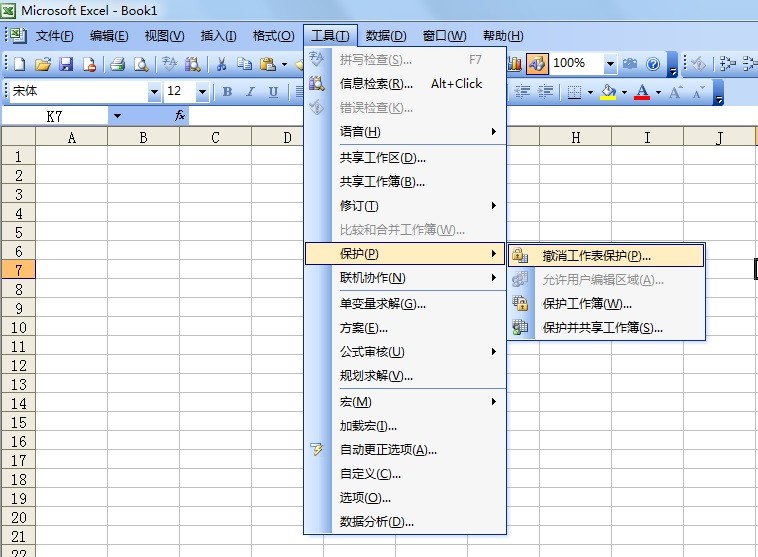The image size is (758, 557).
Task: Open the 格式(O) menu
Action: (x=273, y=36)
